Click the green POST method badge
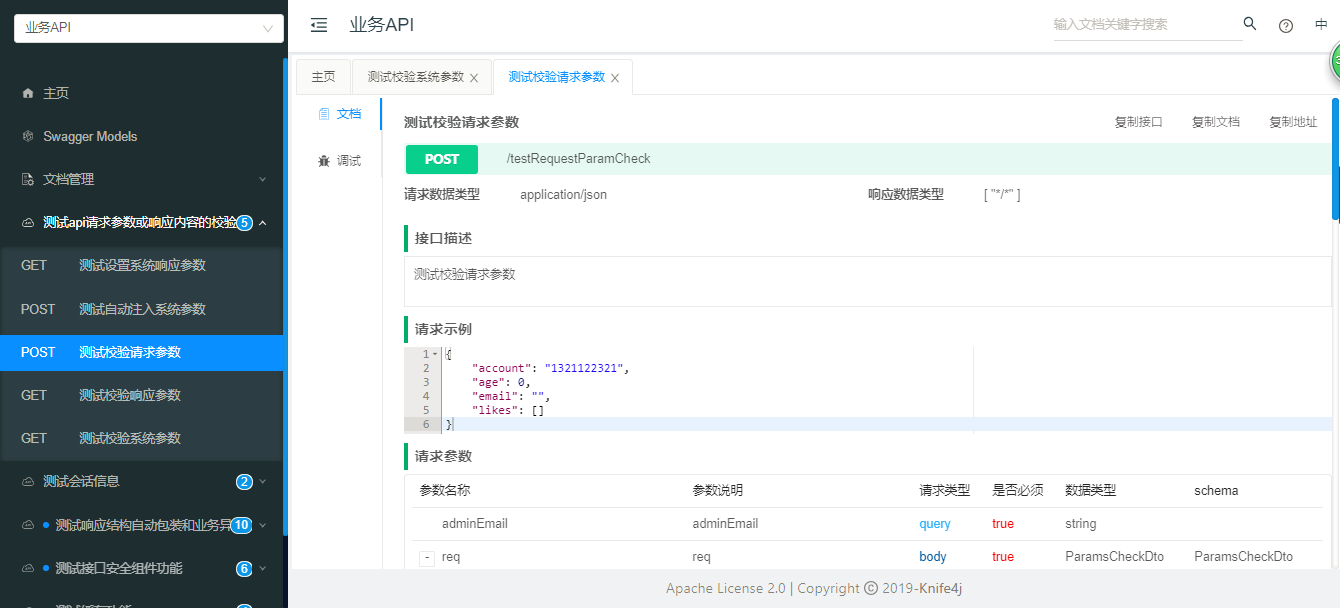 [441, 159]
